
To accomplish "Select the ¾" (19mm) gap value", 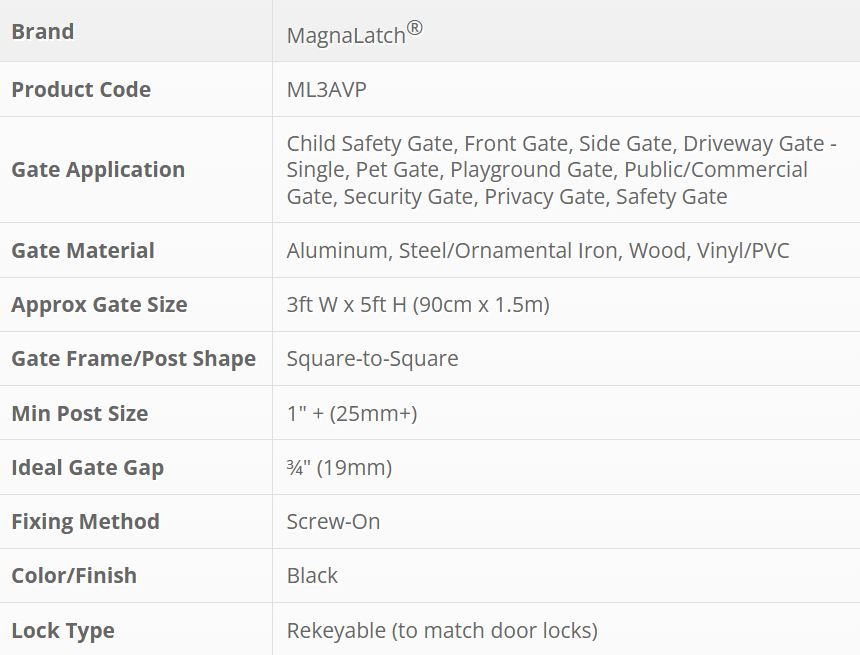I will (339, 468).
